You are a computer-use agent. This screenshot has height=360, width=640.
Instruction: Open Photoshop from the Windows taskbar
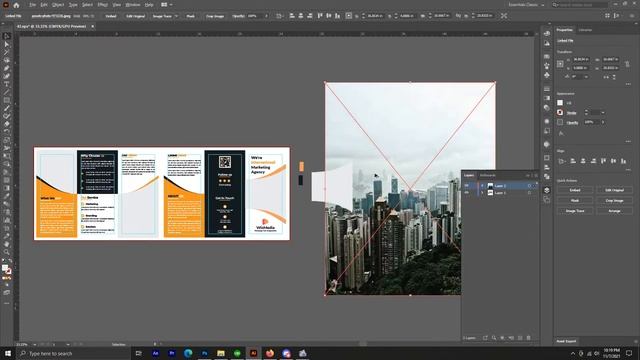(204, 353)
